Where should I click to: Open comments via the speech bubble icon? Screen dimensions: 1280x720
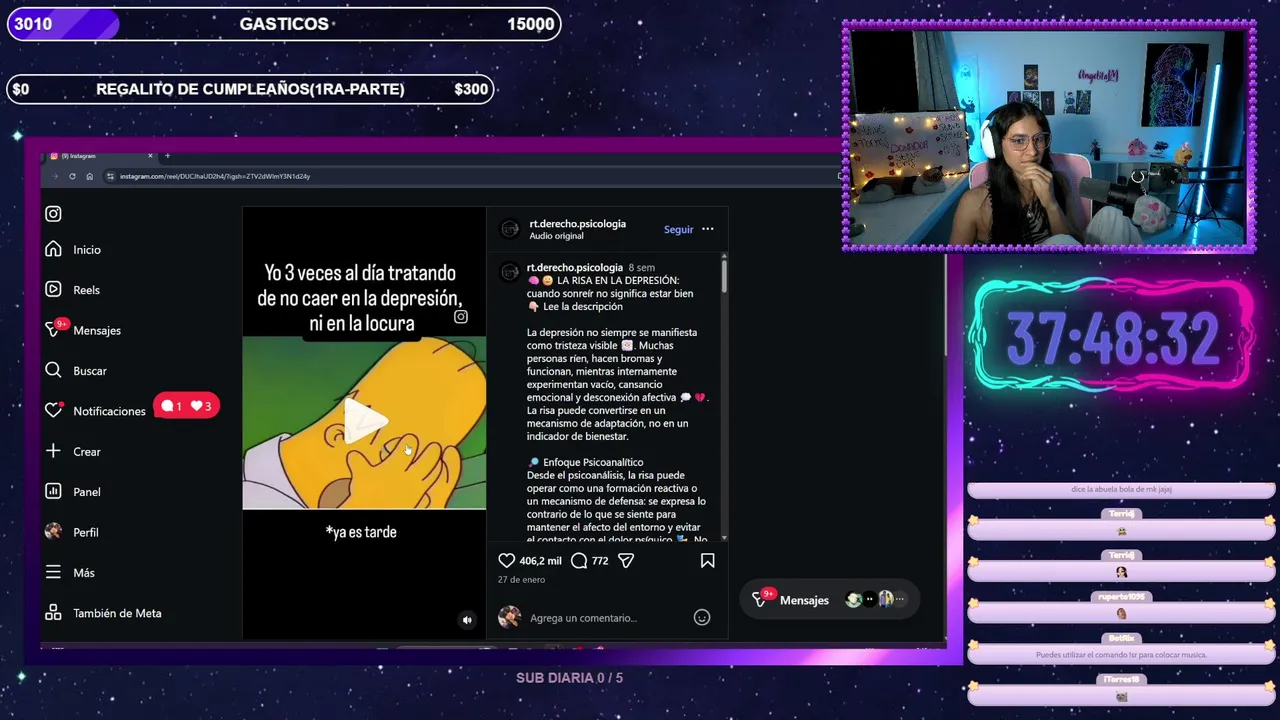(x=579, y=561)
